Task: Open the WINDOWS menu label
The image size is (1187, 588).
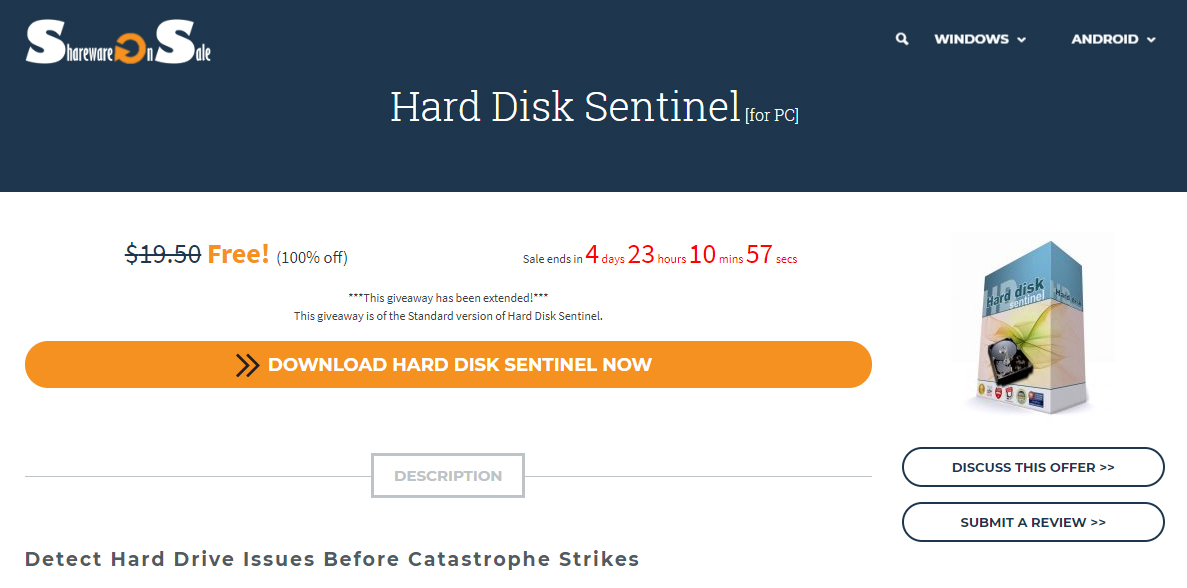Action: click(x=971, y=39)
